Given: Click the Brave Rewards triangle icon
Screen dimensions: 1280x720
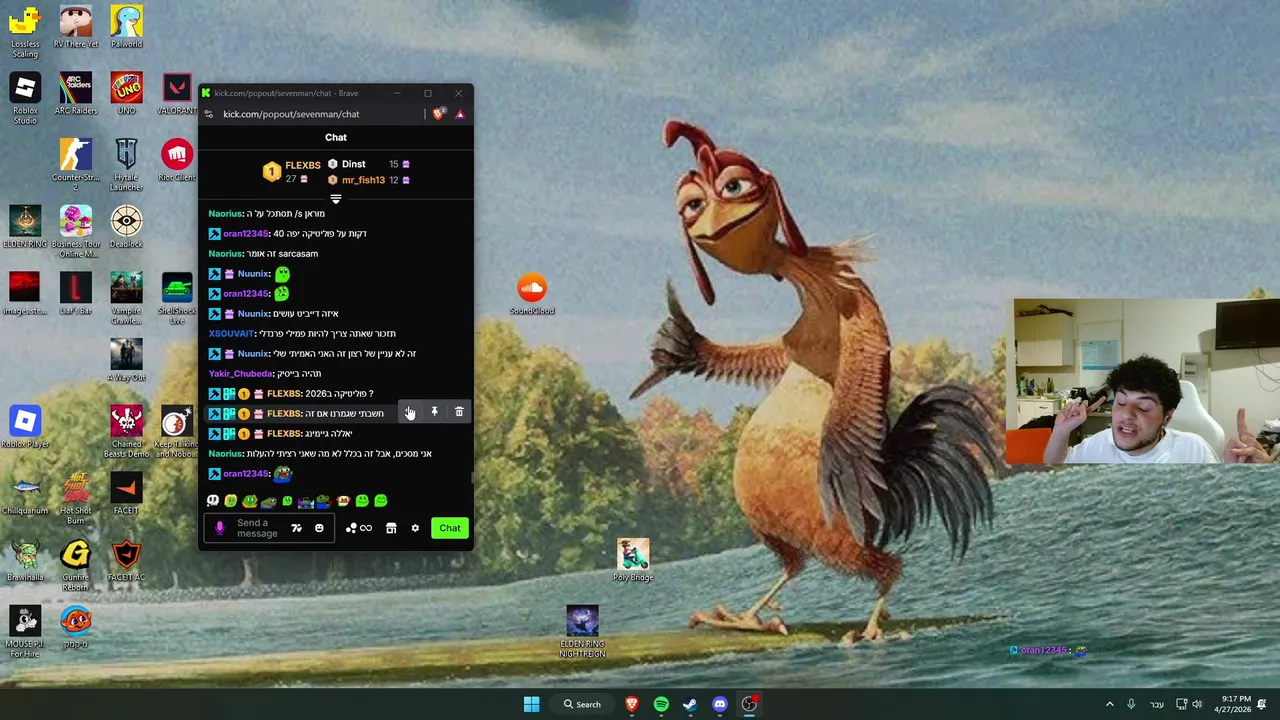Looking at the screenshot, I should [460, 114].
